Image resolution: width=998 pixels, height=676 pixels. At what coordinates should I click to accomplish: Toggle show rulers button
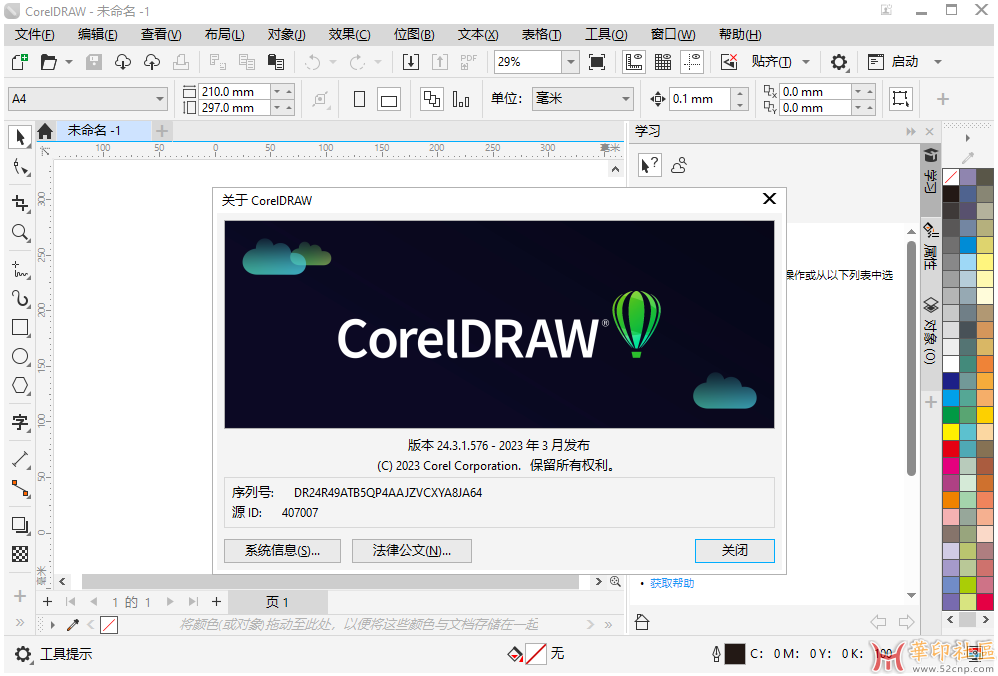(x=633, y=62)
